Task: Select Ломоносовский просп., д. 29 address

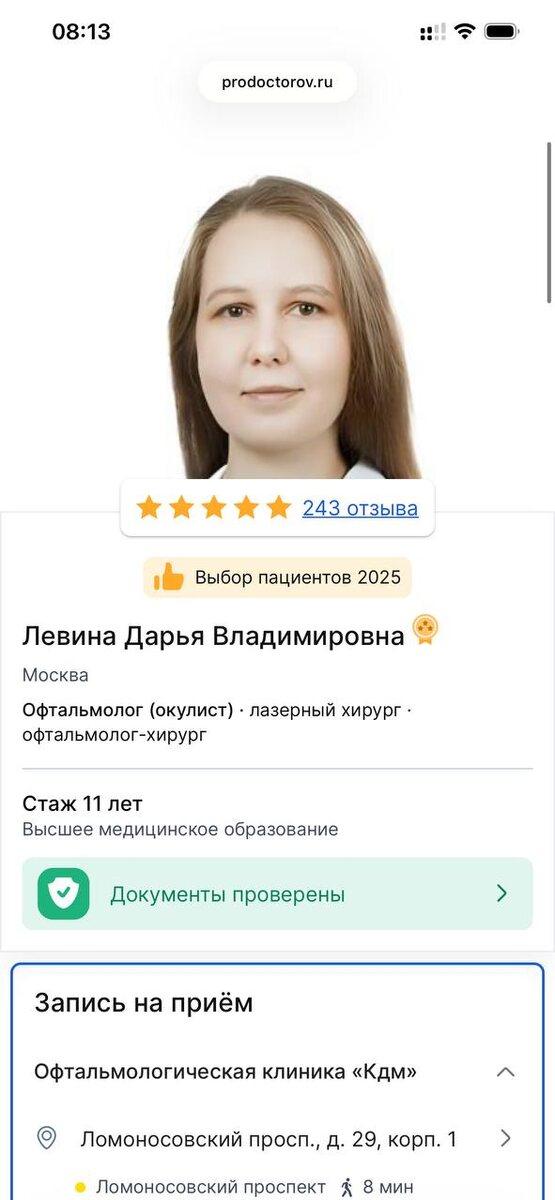Action: [269, 1138]
